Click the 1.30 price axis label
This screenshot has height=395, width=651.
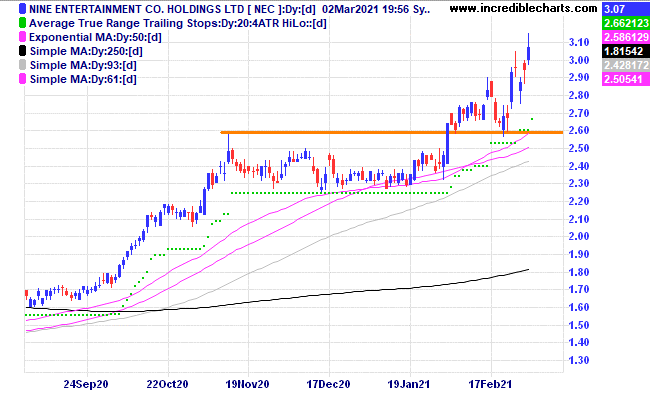579,360
